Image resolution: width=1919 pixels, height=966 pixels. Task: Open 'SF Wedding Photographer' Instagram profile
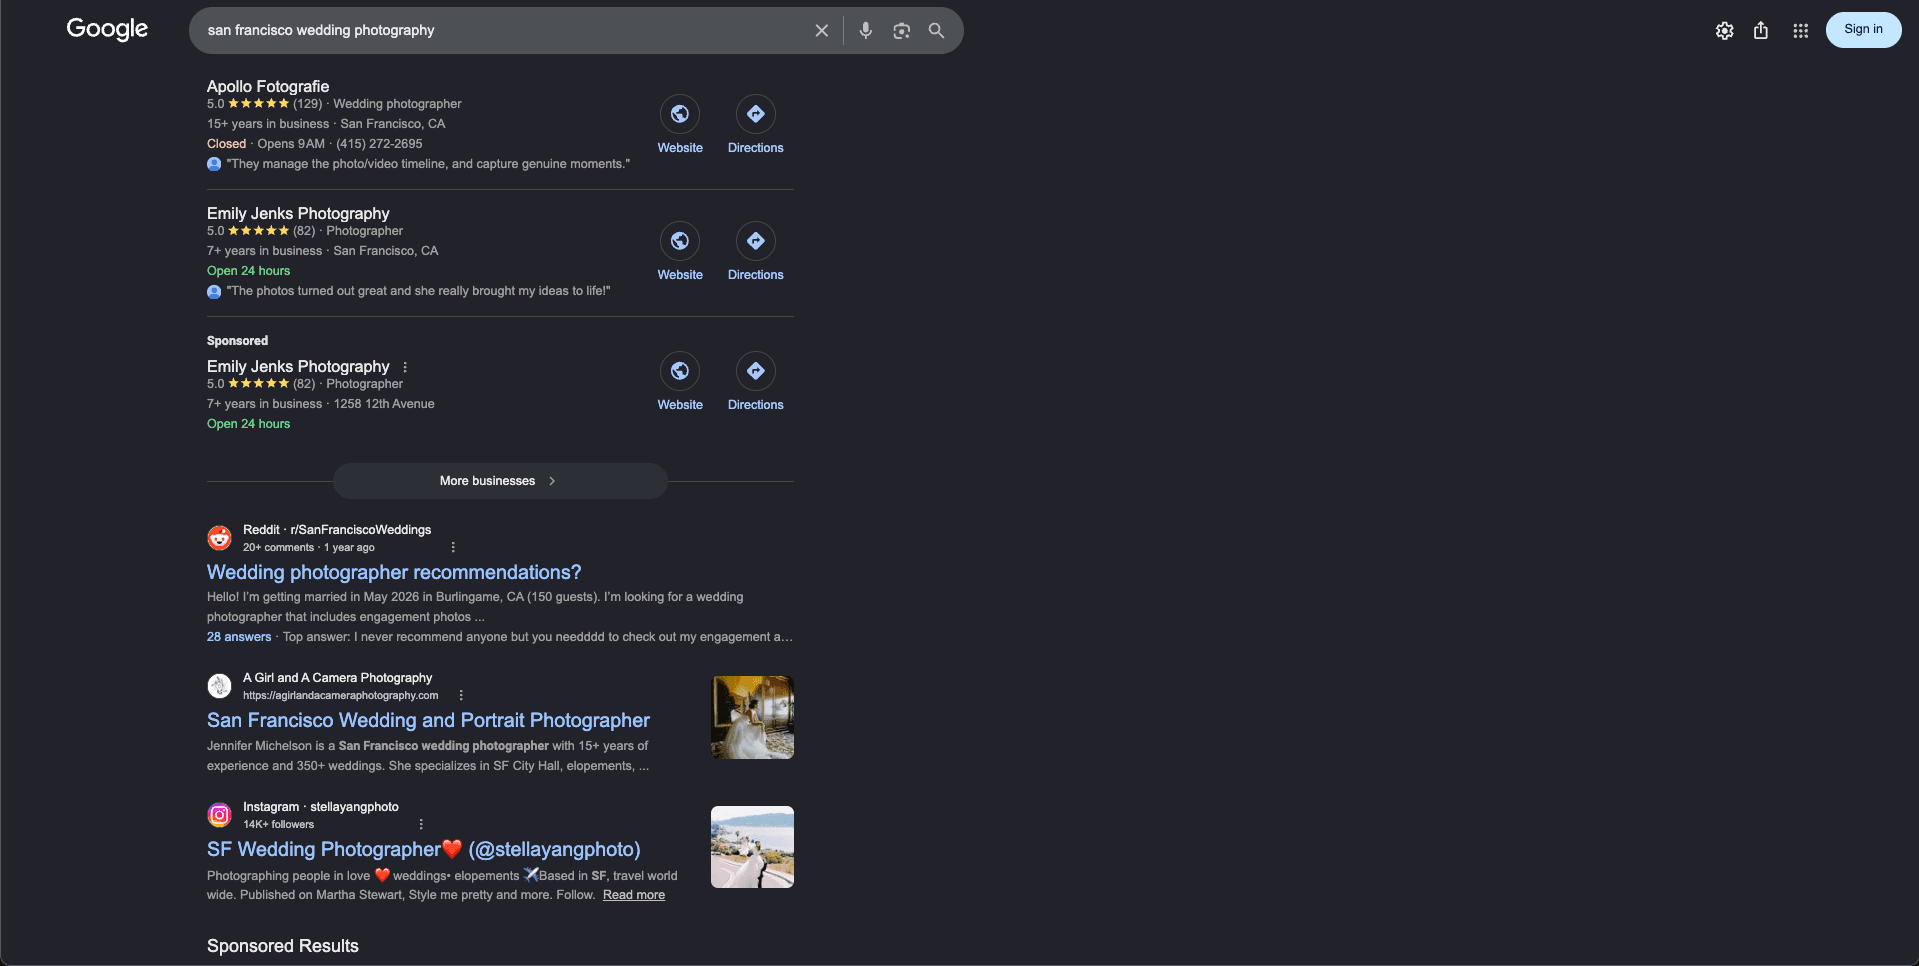click(424, 849)
